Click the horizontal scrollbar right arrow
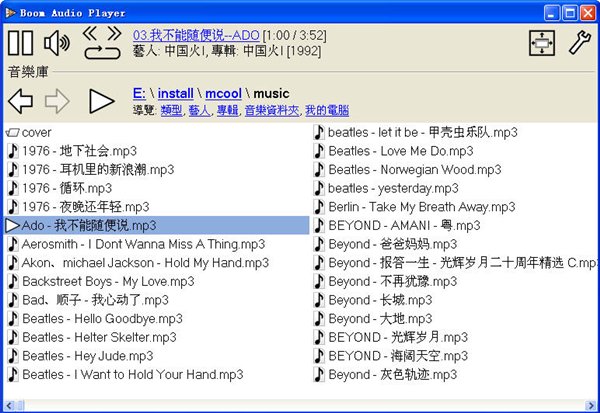Screen dimensions: 600x413 590,405
